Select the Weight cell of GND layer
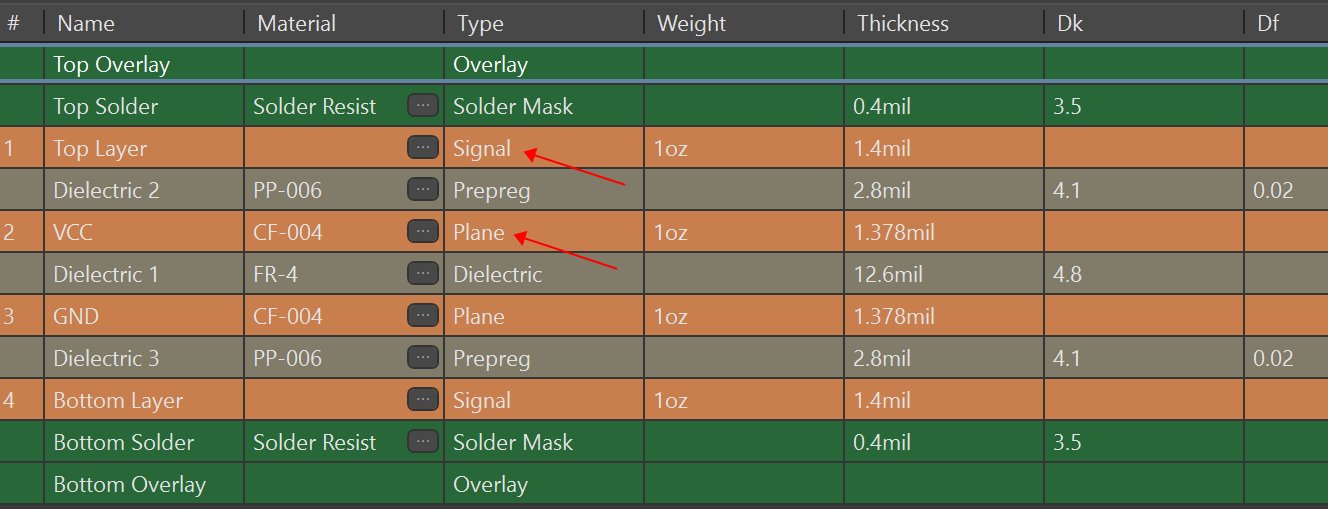 (x=671, y=316)
